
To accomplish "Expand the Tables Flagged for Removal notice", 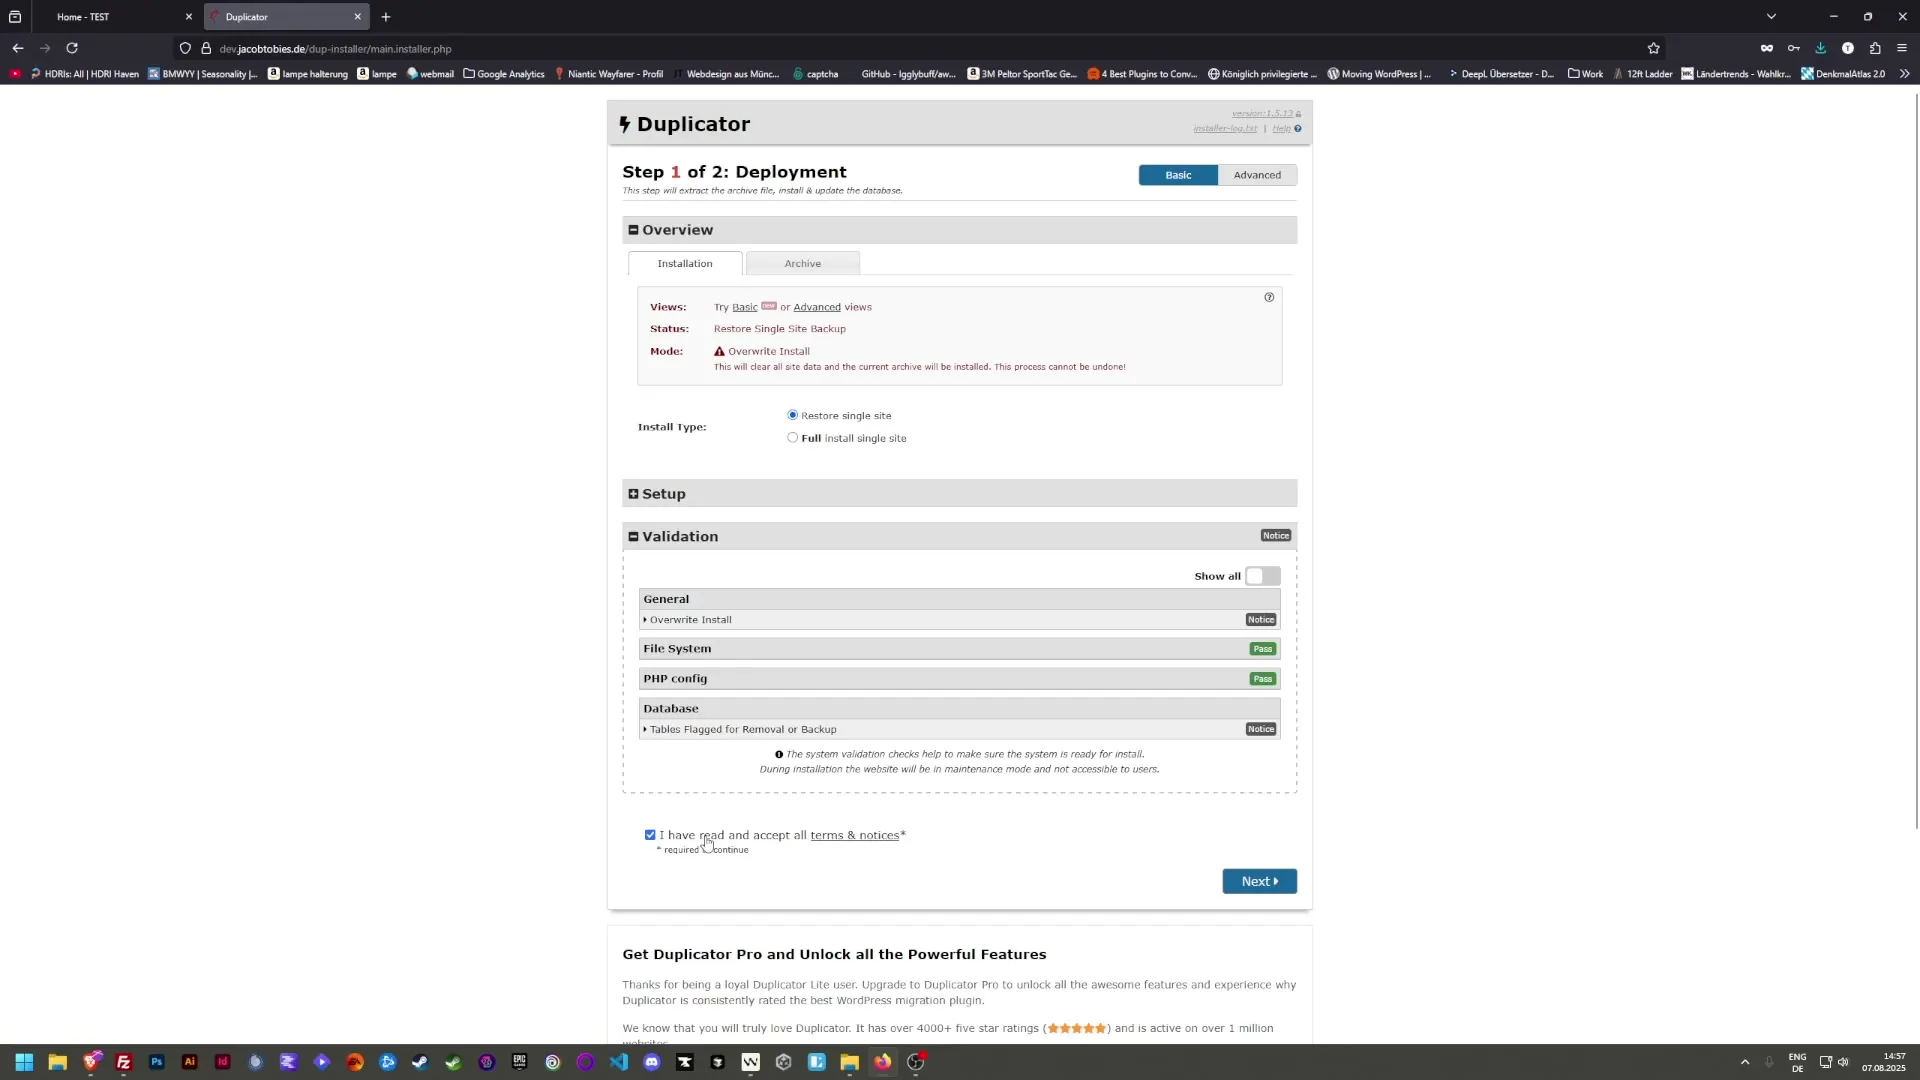I will (x=740, y=729).
